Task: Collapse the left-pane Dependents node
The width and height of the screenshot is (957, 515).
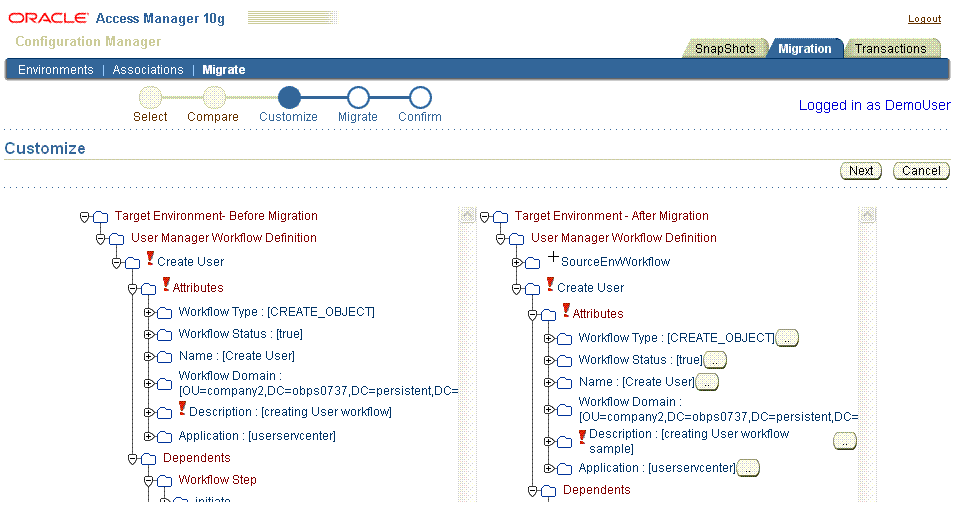Action: [132, 458]
